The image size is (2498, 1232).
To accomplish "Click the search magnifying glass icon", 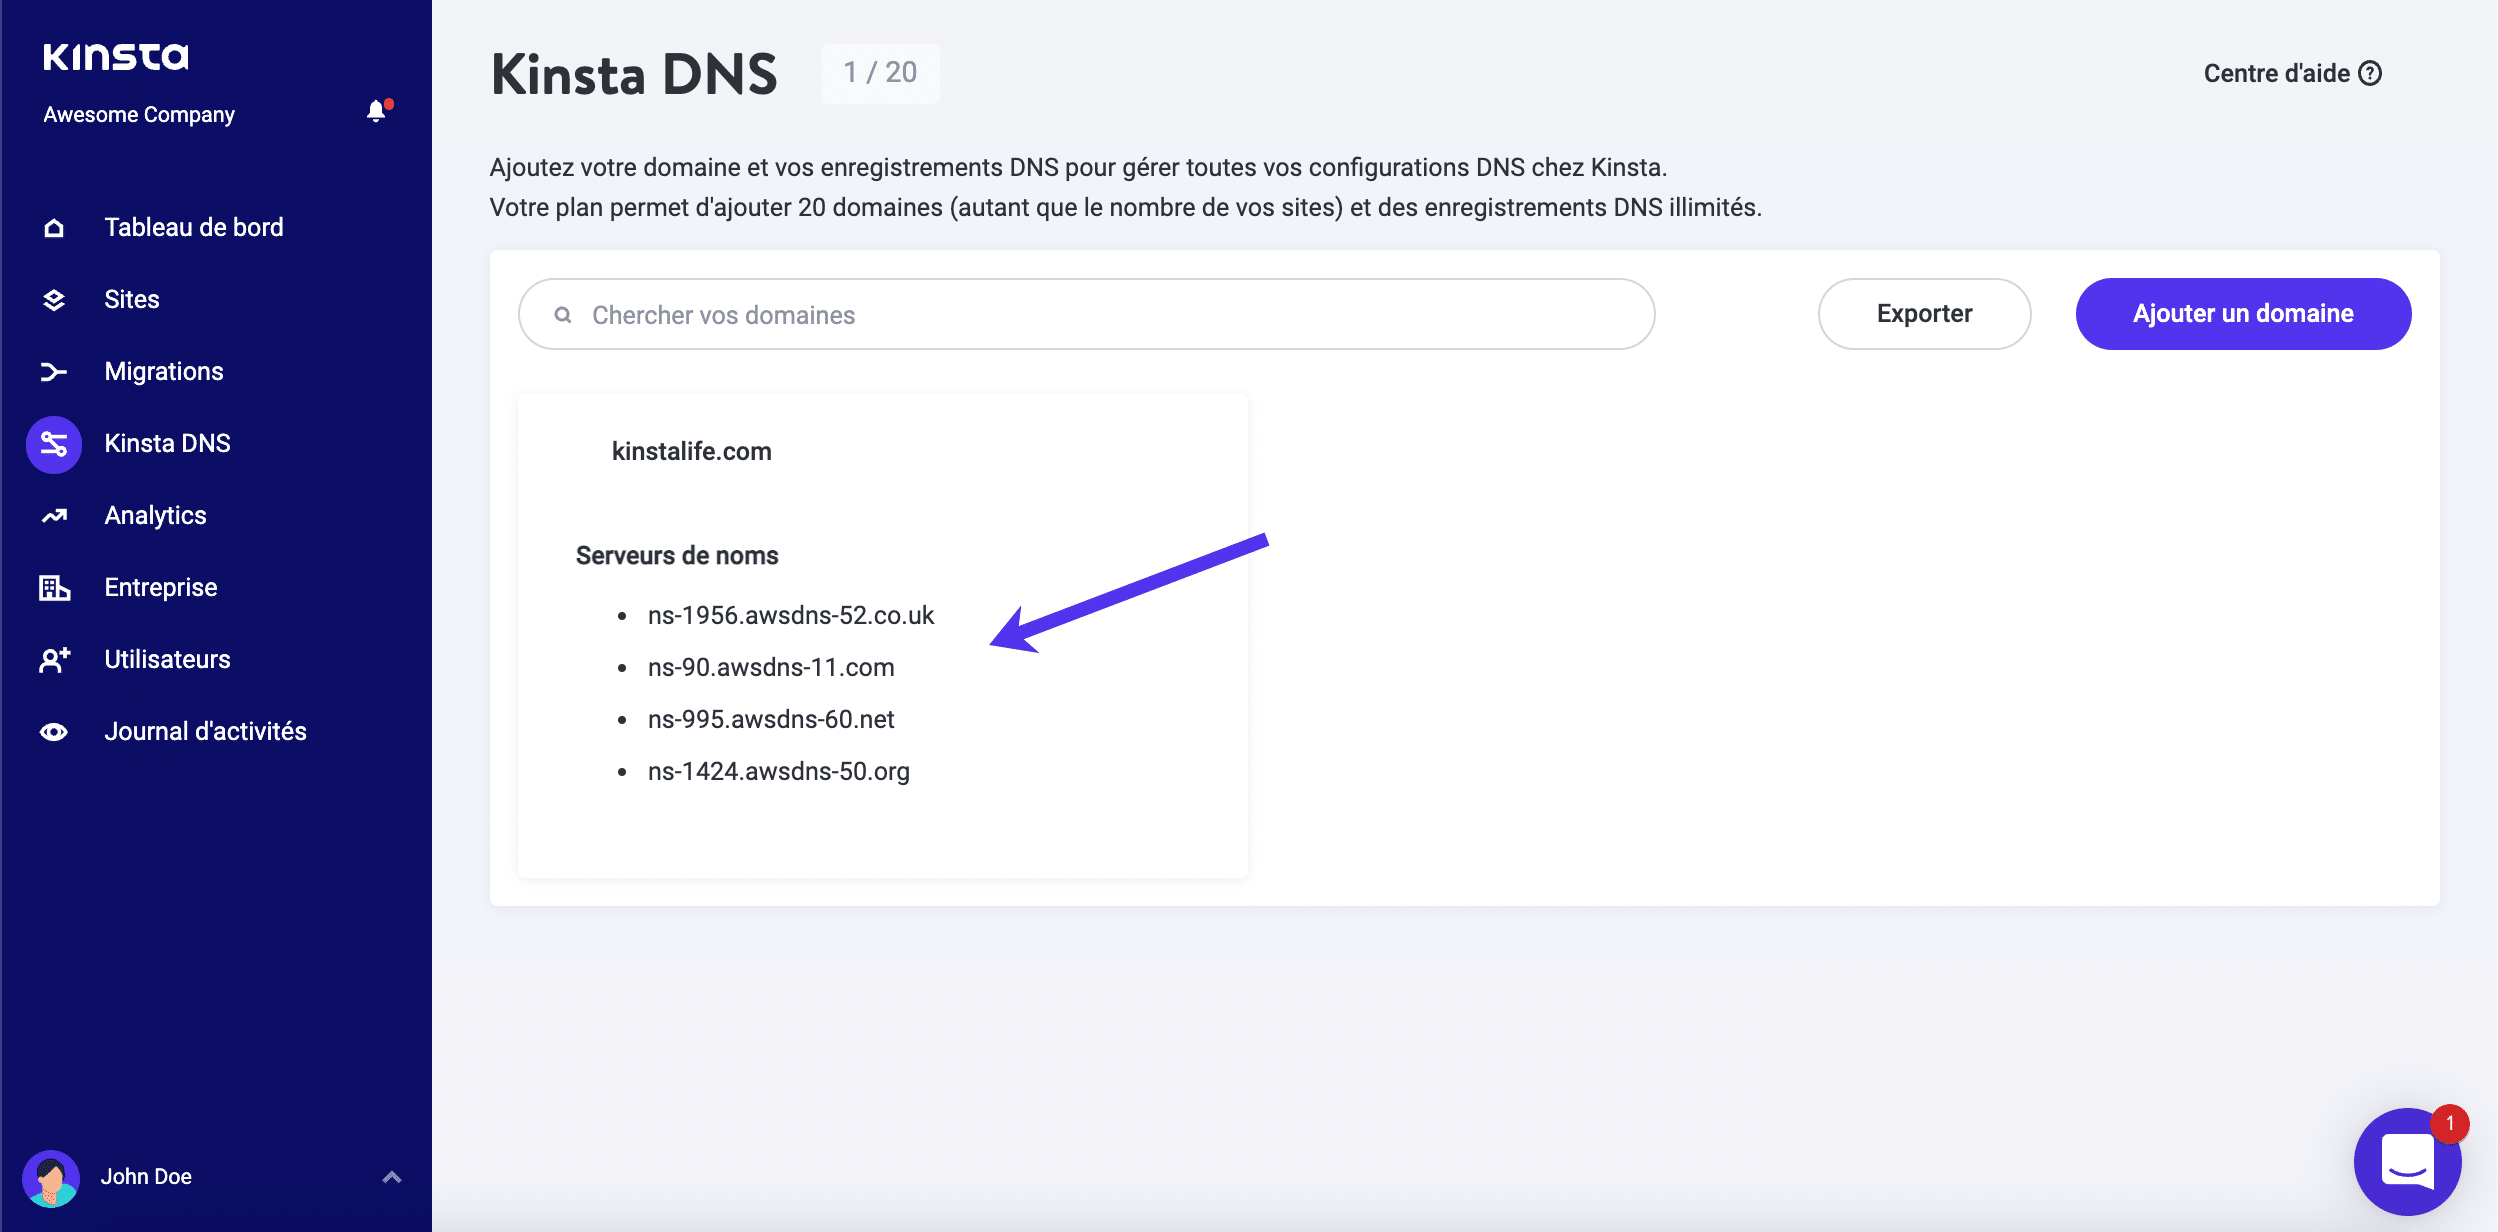I will (x=564, y=313).
